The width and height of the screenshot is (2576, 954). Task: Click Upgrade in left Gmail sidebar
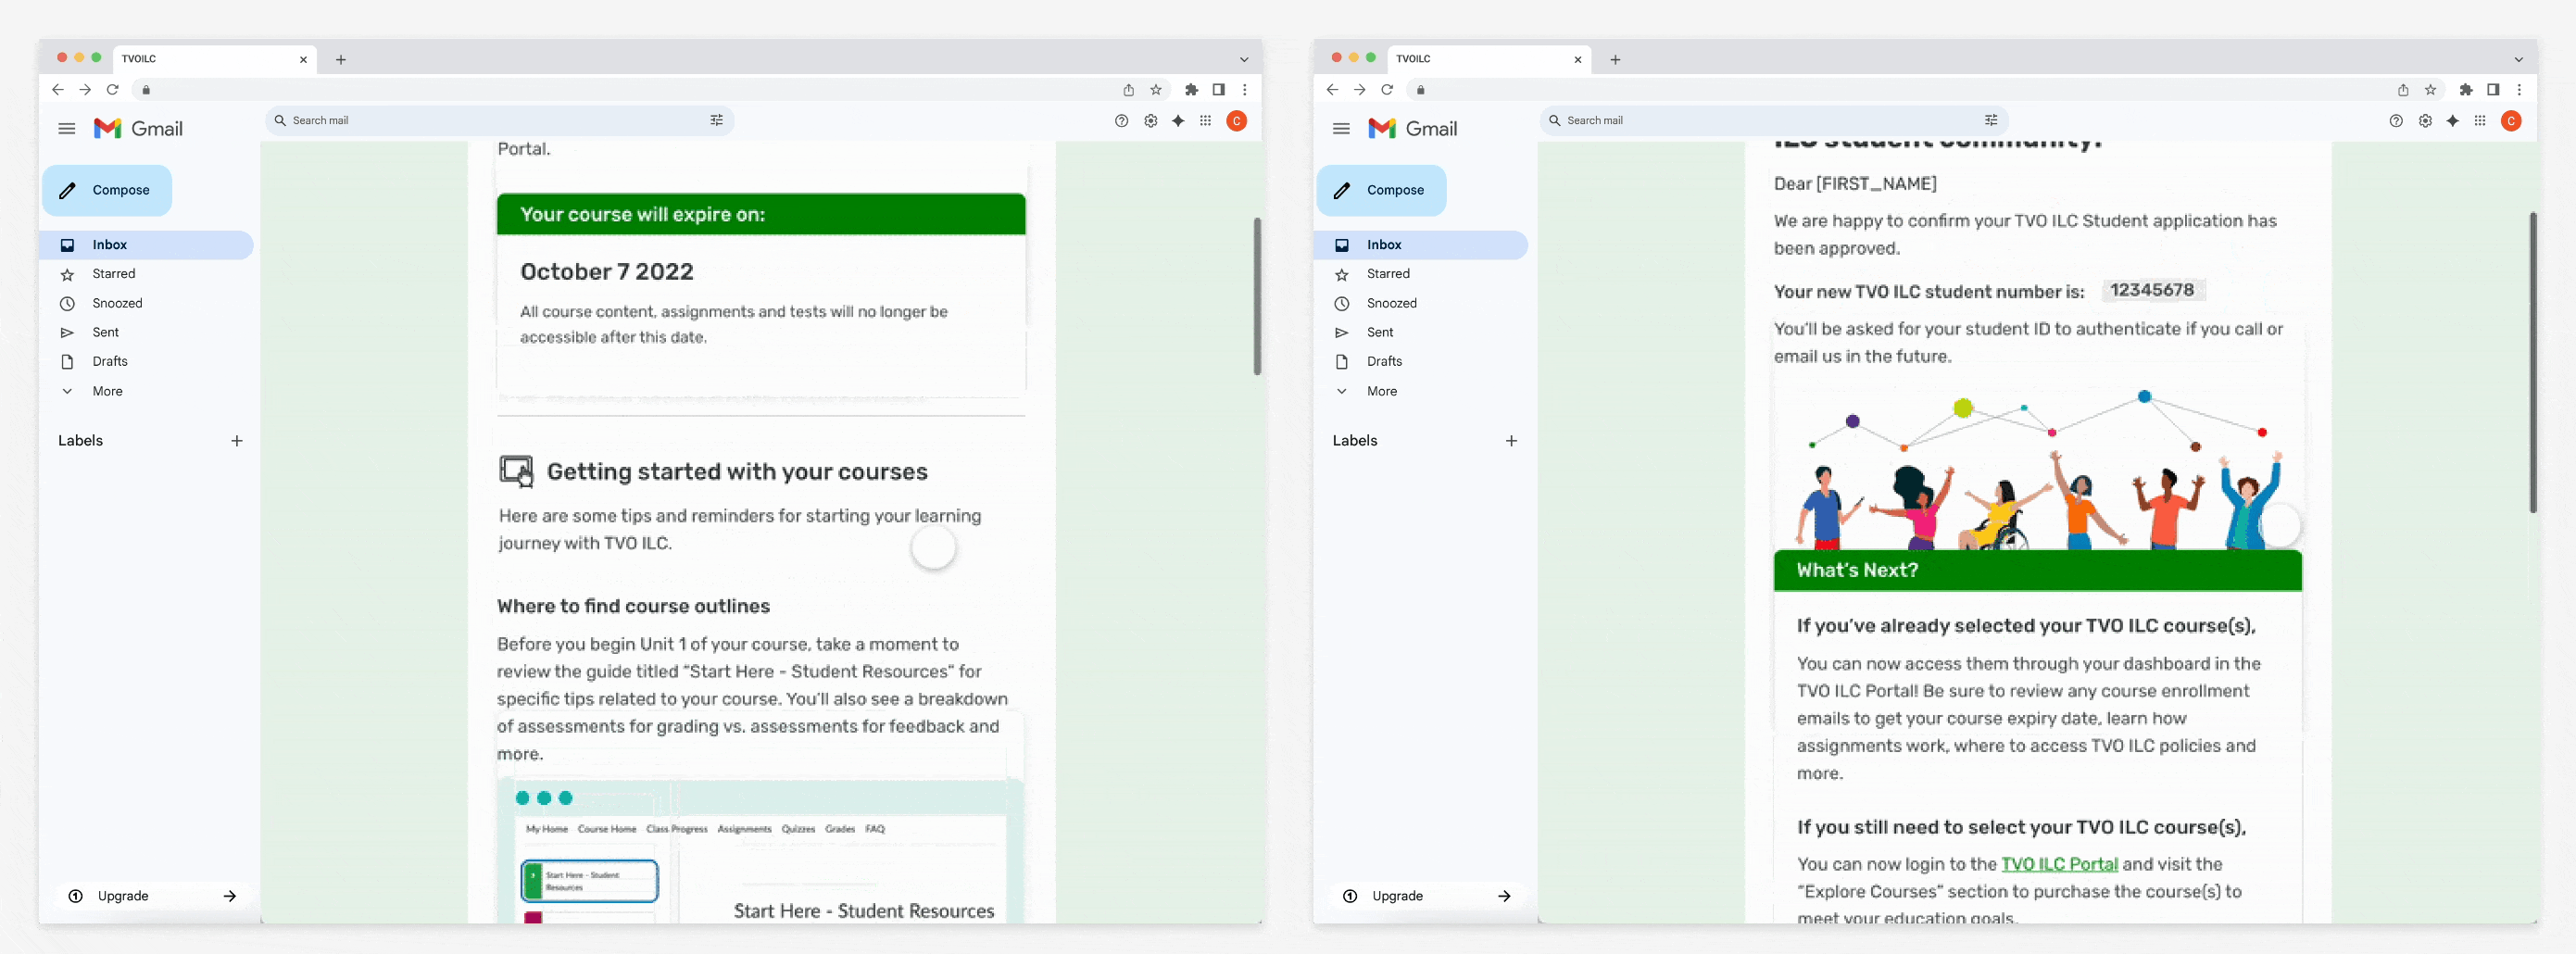(152, 896)
